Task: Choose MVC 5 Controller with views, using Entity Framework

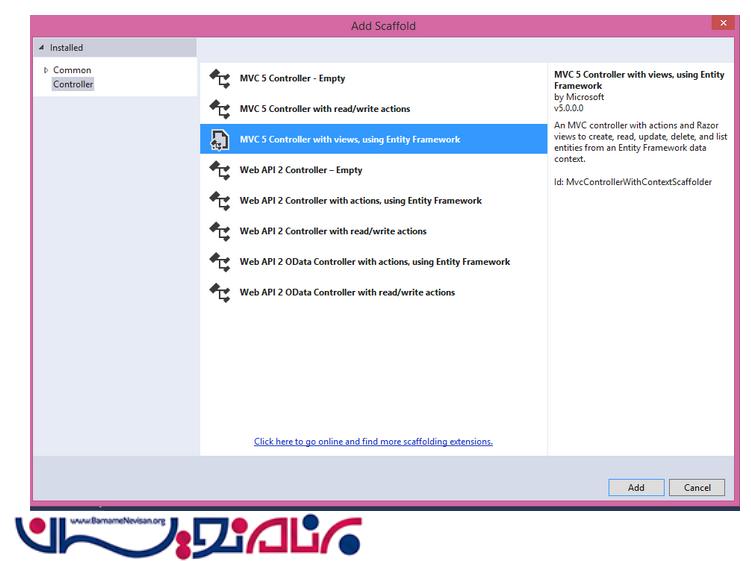Action: click(374, 139)
